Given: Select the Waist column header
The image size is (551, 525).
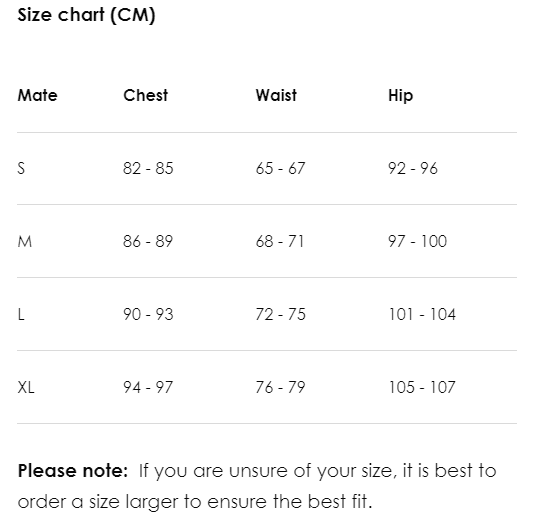Looking at the screenshot, I should pos(276,95).
